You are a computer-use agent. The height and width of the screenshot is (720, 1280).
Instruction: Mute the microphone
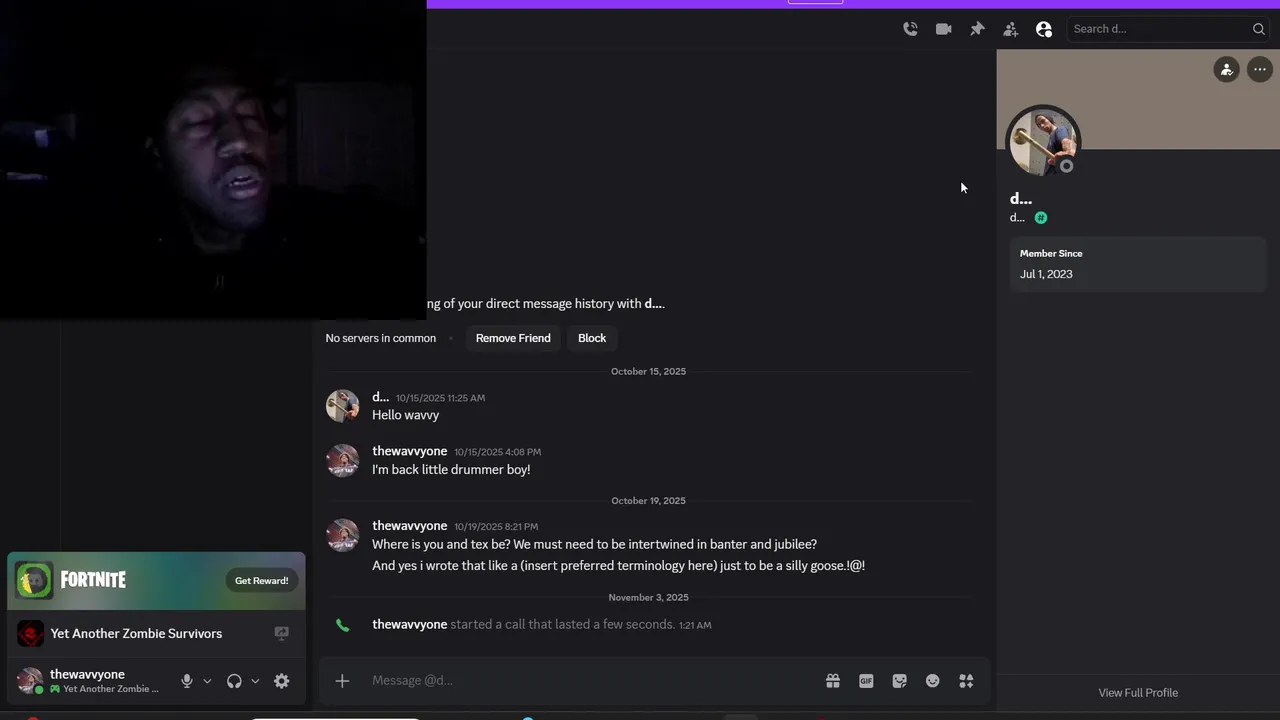pyautogui.click(x=186, y=681)
